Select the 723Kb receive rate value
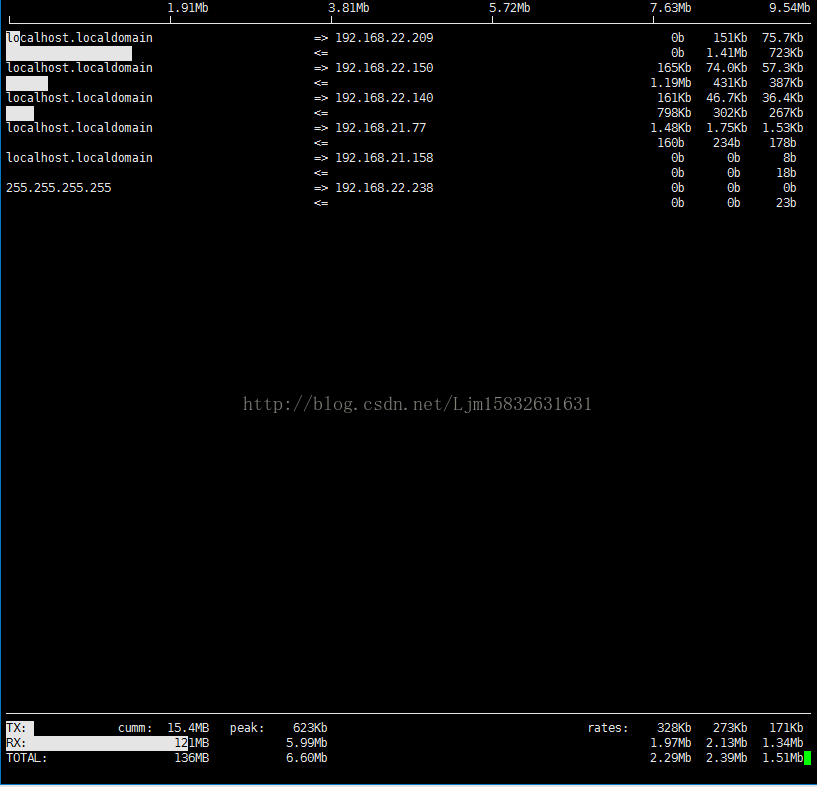 tap(786, 53)
